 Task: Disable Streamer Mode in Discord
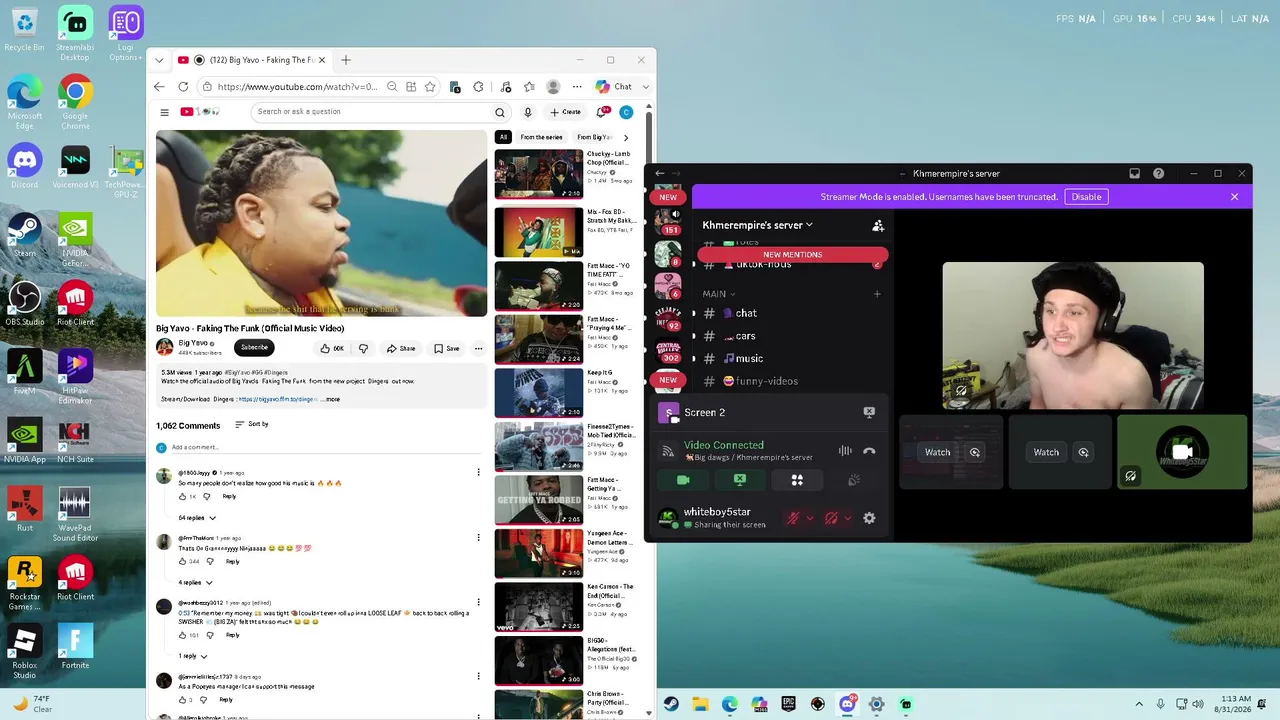point(1086,197)
